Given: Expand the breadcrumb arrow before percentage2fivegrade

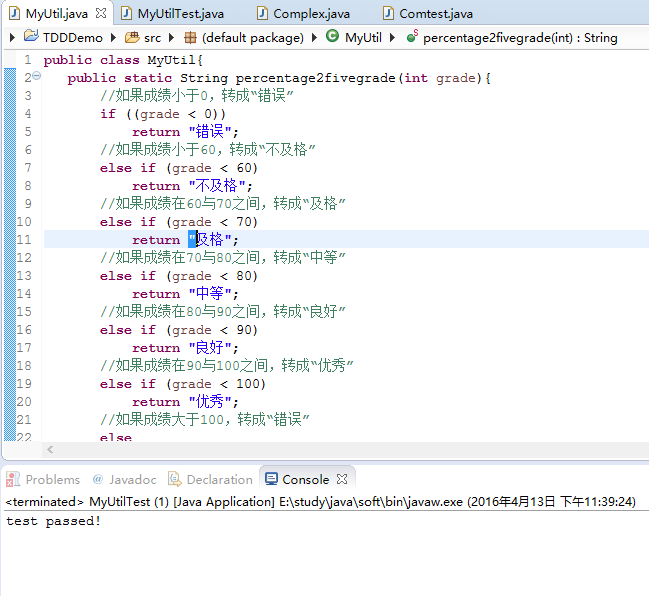Looking at the screenshot, I should coord(393,38).
